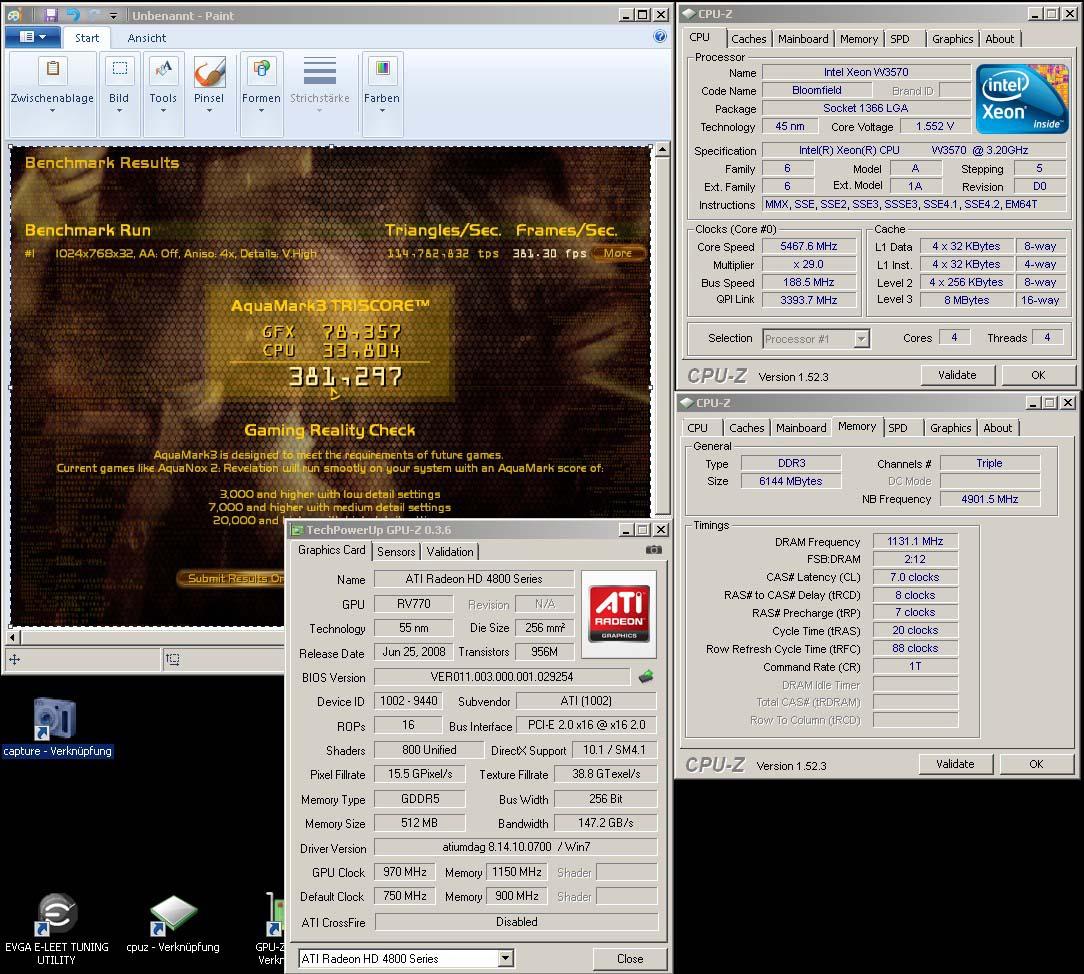Switch to the Start ribbon tab

tap(87, 38)
